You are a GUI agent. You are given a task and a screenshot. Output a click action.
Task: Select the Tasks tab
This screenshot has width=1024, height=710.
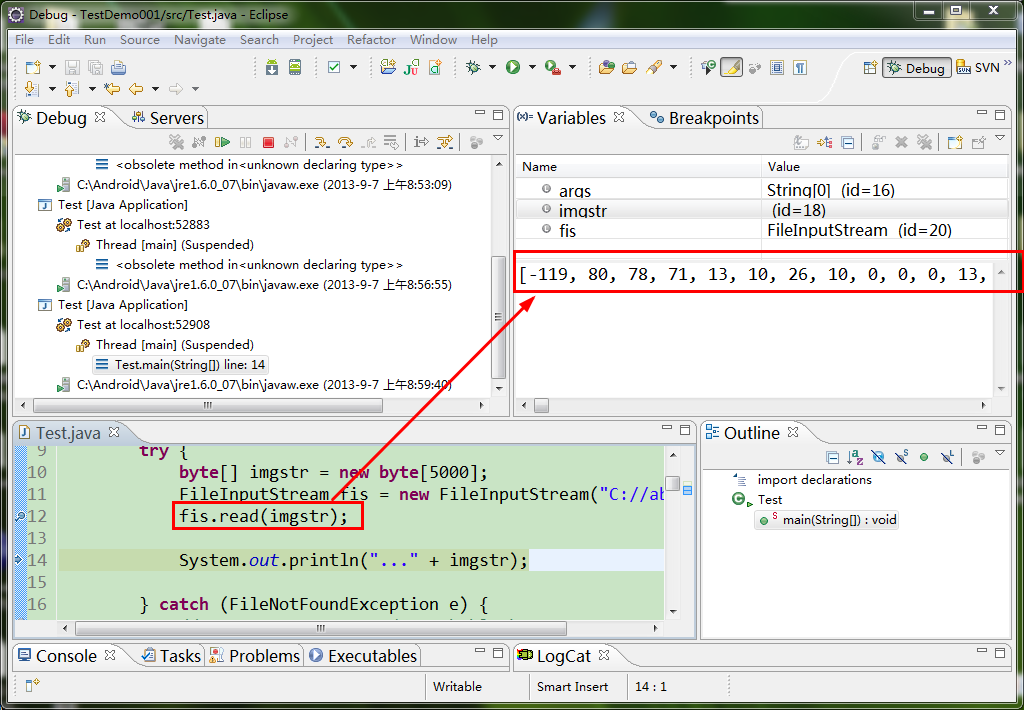pyautogui.click(x=172, y=656)
